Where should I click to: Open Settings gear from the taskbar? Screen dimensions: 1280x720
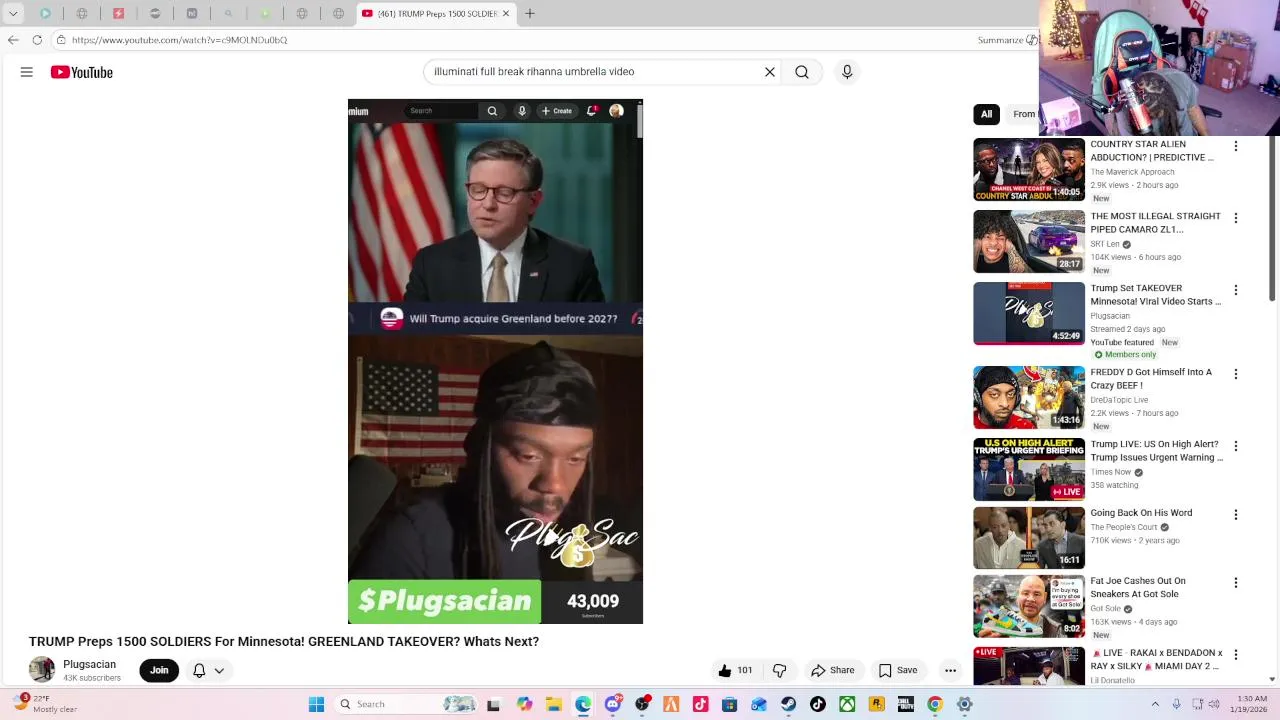coord(965,704)
